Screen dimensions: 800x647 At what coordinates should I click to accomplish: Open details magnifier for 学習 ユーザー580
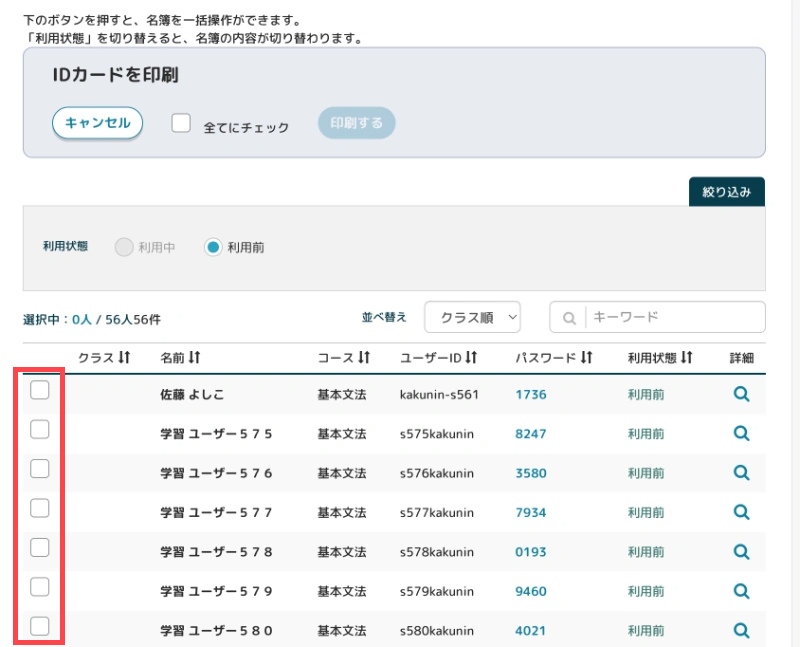click(x=741, y=630)
